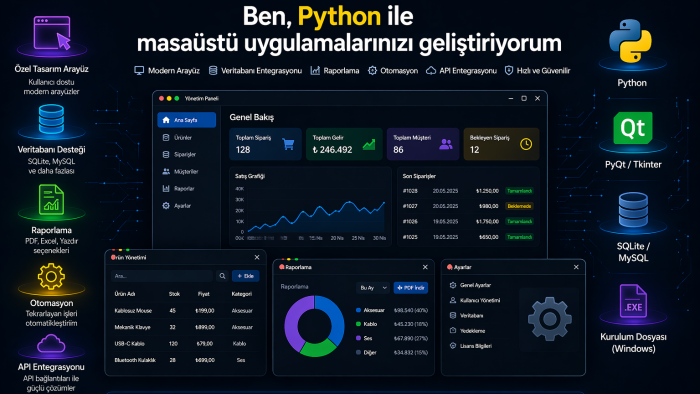
Task: Click the API Entegrasyonu cloud icon
Action: pos(51,344)
